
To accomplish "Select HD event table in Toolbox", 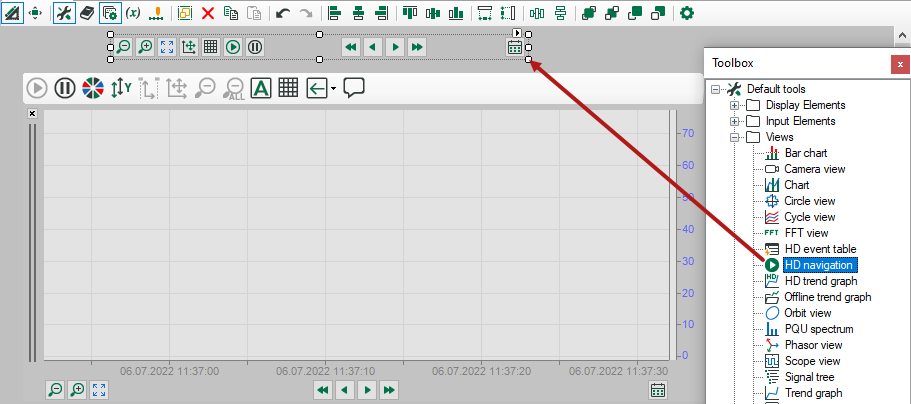I will [820, 249].
